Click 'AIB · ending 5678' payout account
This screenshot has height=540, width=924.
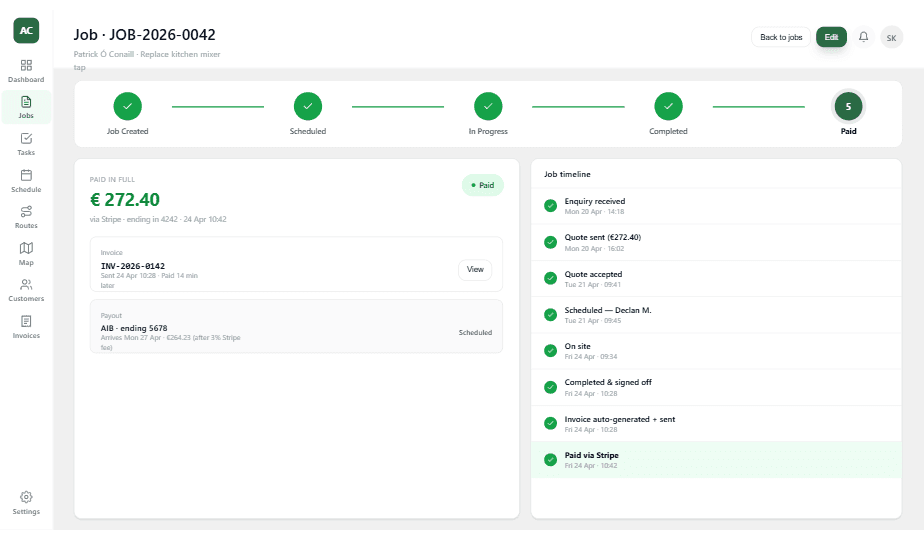click(134, 328)
